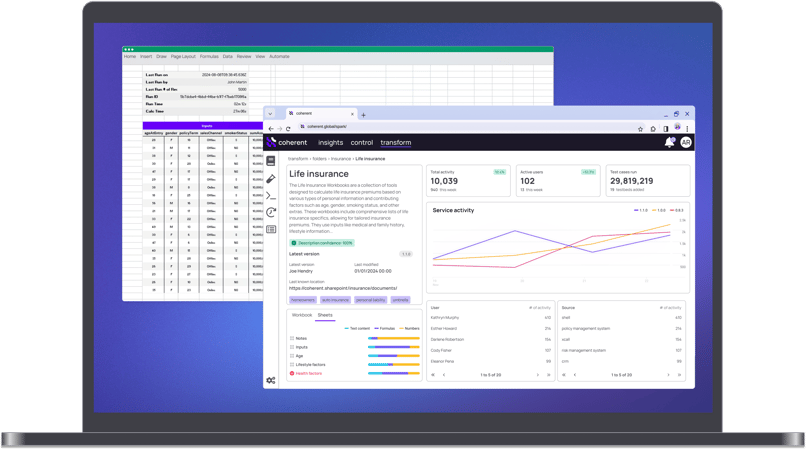Screen dimensions: 806x449
Task: Select the Kathryn Murphy user row
Action: (490, 318)
